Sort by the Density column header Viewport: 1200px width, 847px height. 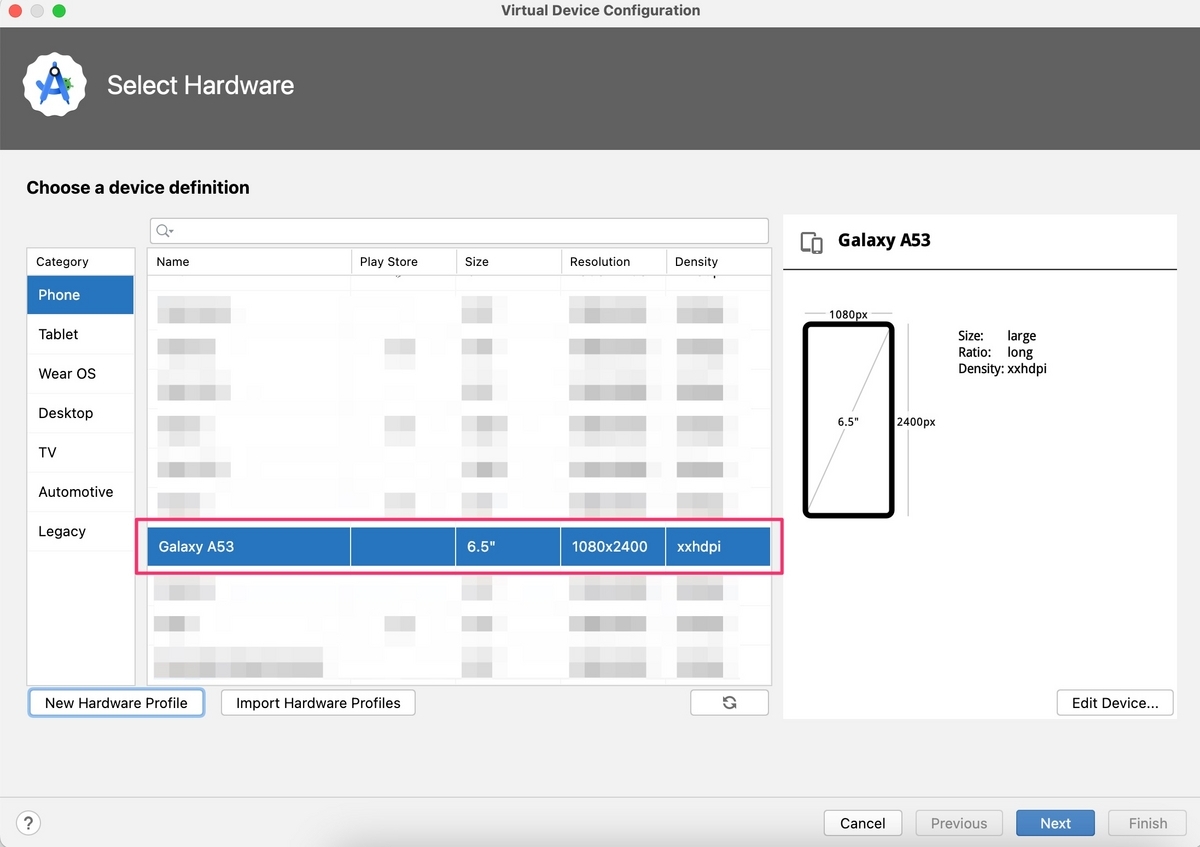[x=718, y=262]
